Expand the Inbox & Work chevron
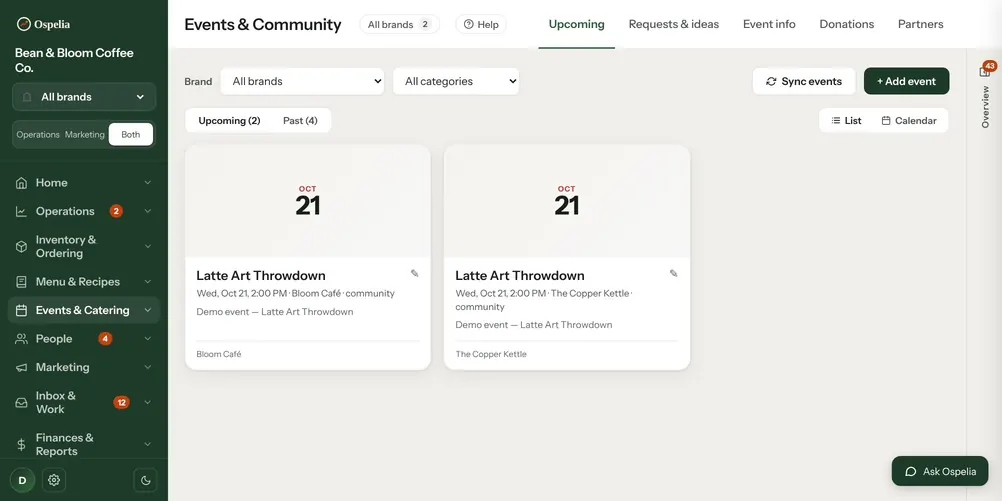Image resolution: width=1002 pixels, height=501 pixels. pos(148,403)
